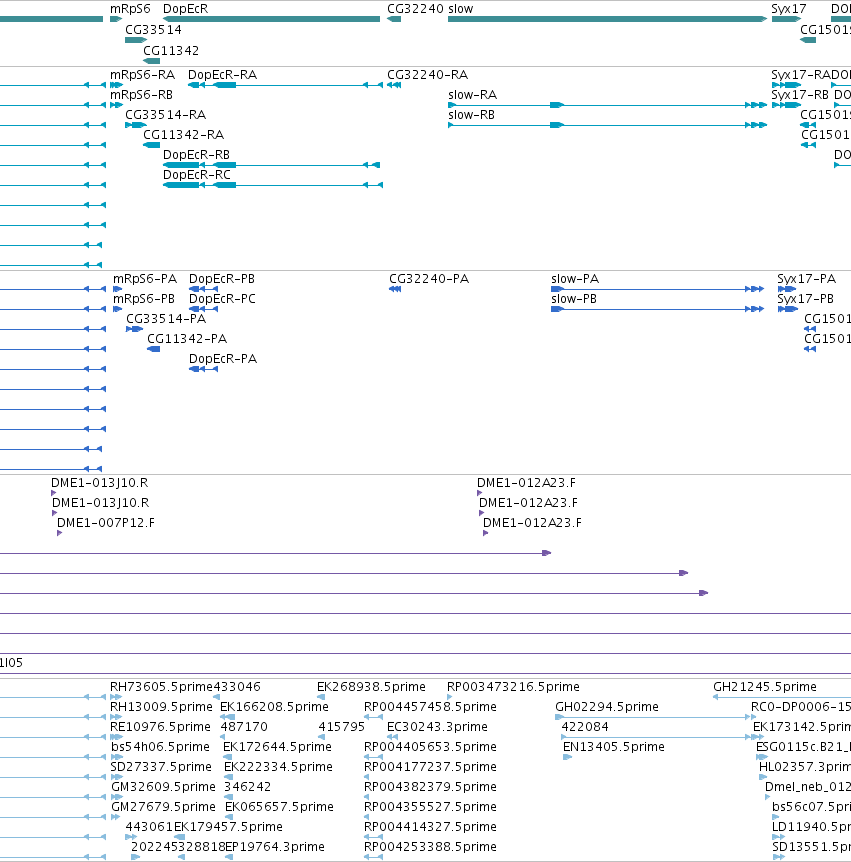Select the mRpS6 gene feature label
Screen dimensions: 851x862
[130, 9]
